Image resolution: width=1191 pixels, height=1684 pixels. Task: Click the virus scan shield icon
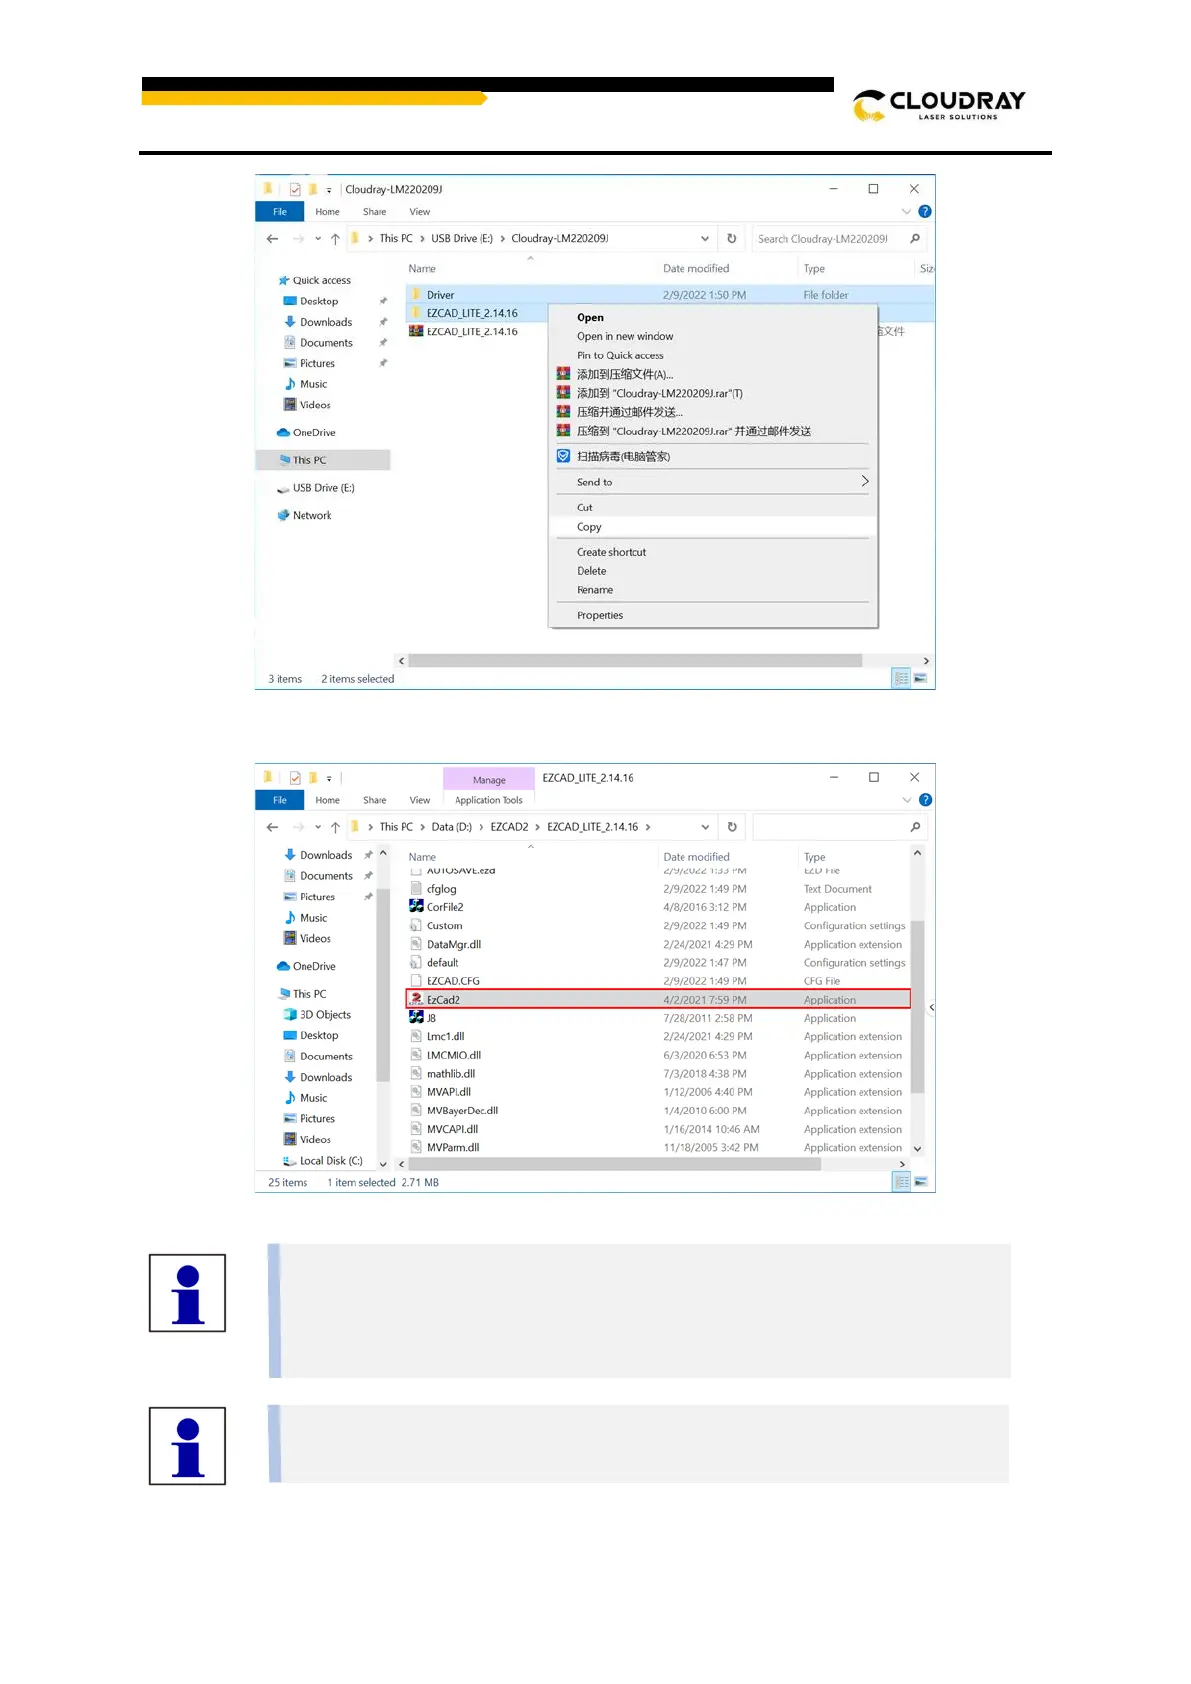(x=563, y=456)
